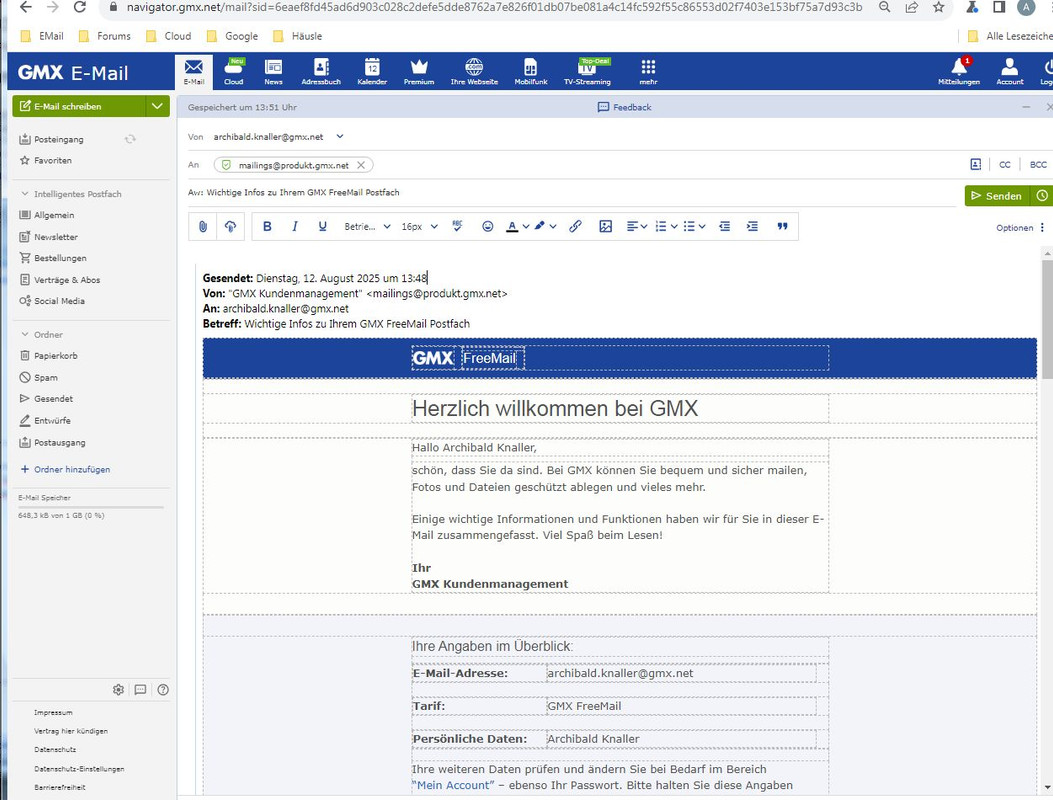
Task: Open the Adressbuch tab
Action: click(x=321, y=71)
